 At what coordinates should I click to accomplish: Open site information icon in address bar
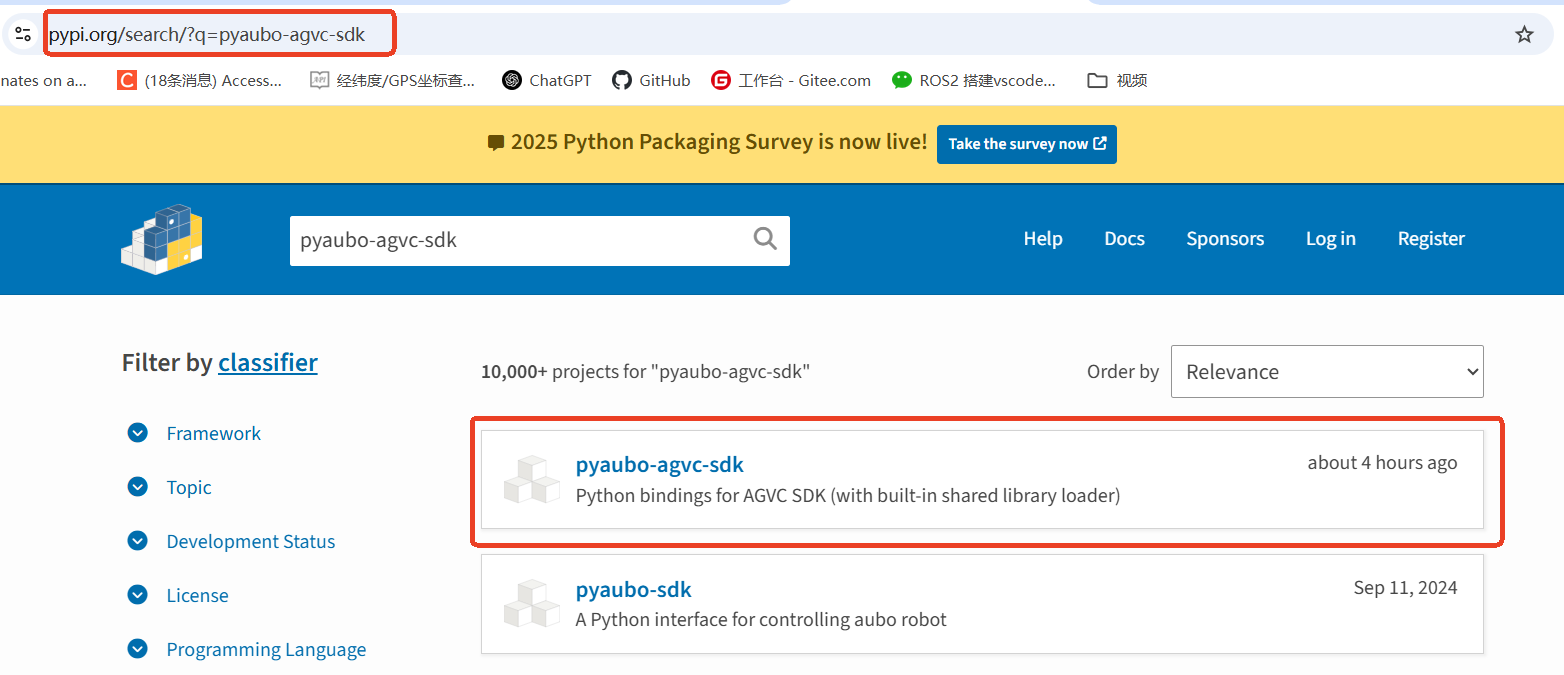[23, 35]
